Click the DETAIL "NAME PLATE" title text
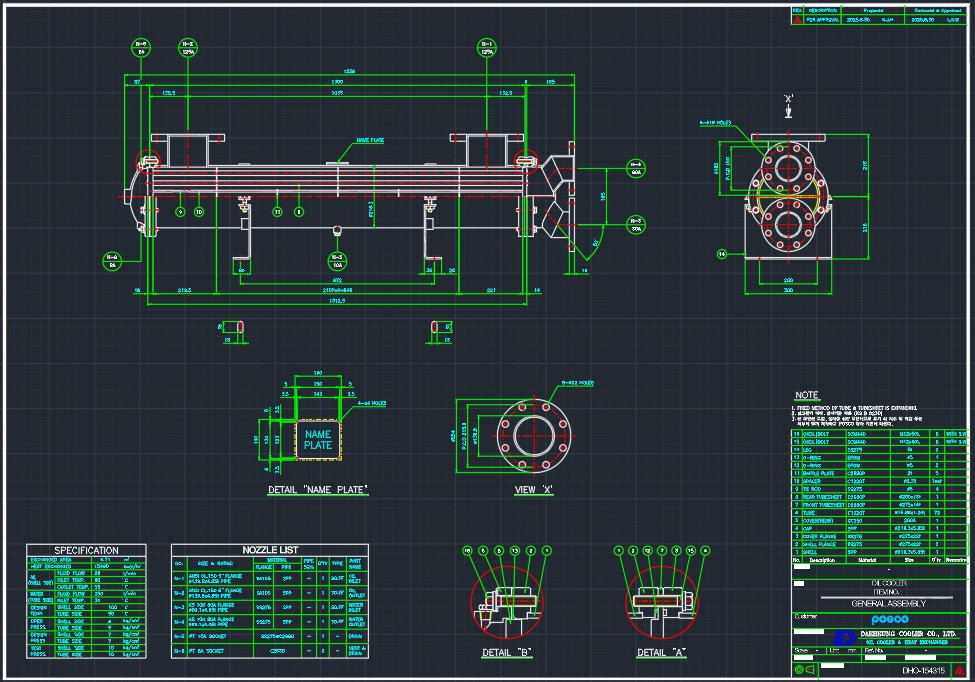 coord(318,490)
